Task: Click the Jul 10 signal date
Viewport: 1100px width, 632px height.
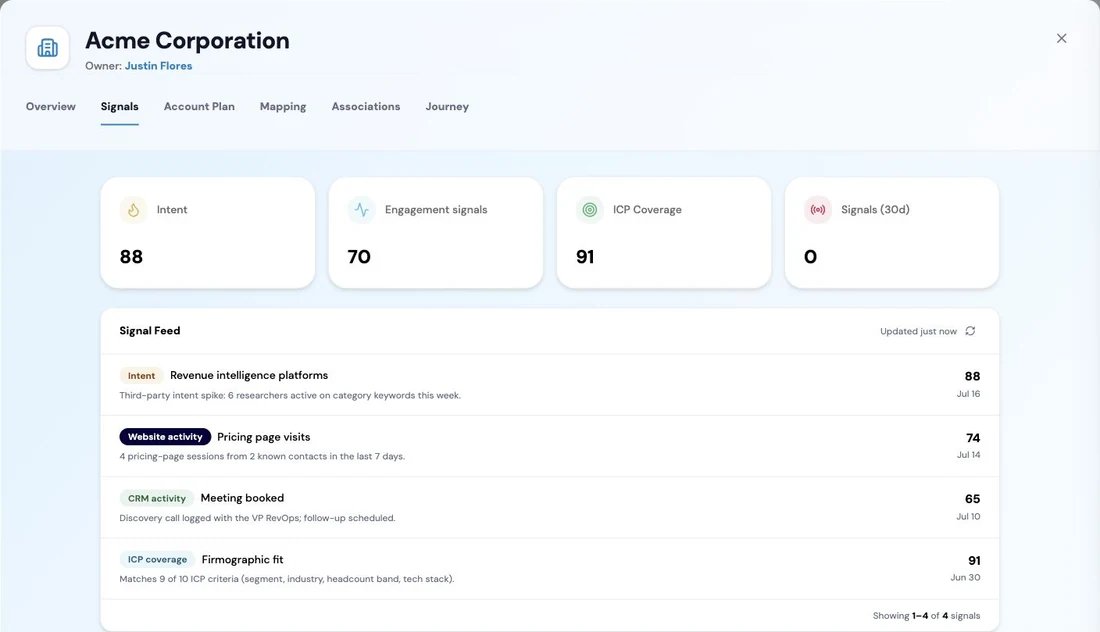Action: click(x=968, y=516)
